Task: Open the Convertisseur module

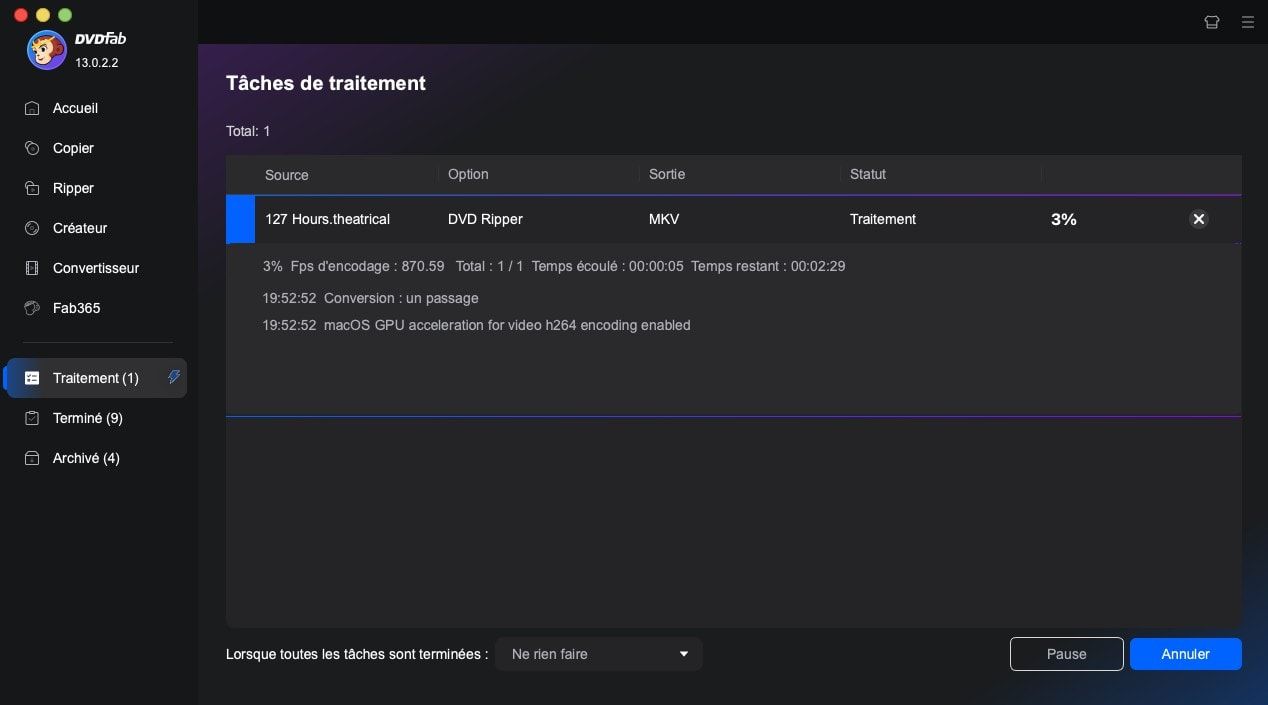Action: coord(95,268)
